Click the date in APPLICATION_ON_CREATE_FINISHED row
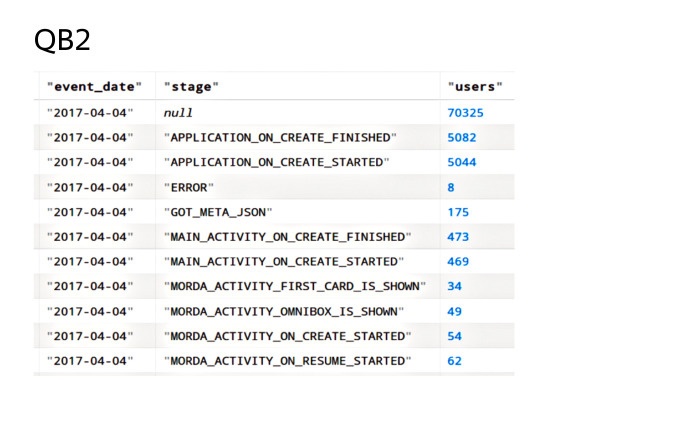Image resolution: width=699 pixels, height=437 pixels. pyautogui.click(x=90, y=137)
